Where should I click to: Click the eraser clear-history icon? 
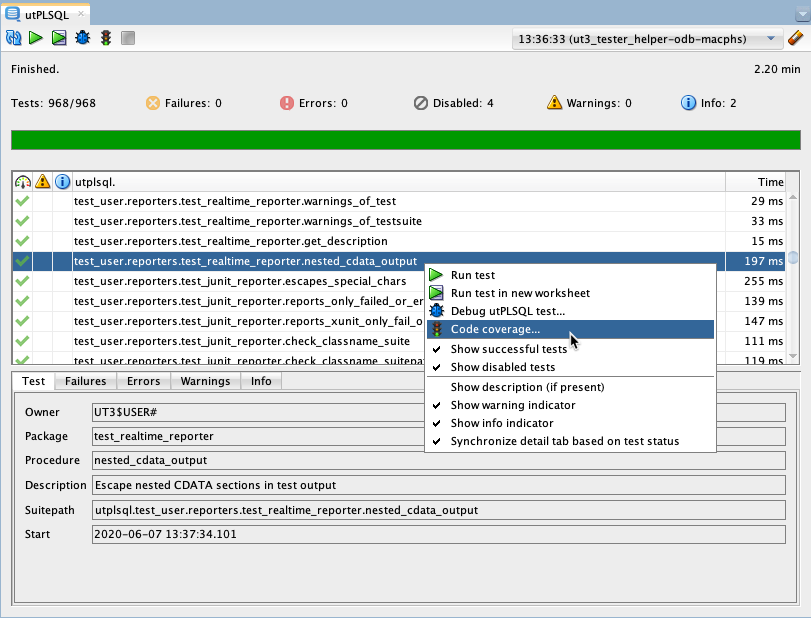pos(796,38)
